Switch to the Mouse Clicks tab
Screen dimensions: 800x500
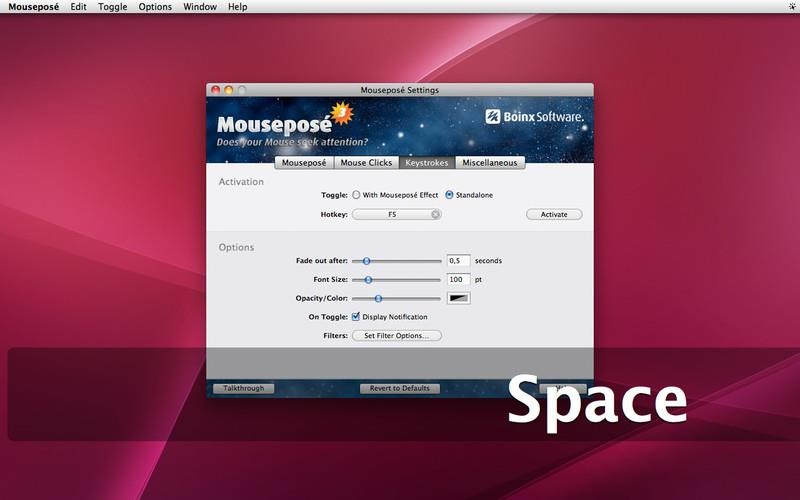click(x=366, y=162)
